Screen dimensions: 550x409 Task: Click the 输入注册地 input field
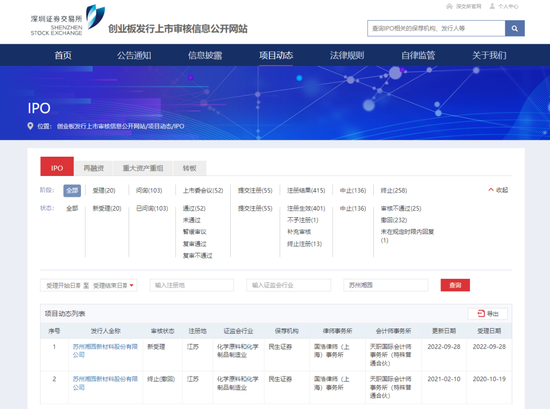[192, 285]
